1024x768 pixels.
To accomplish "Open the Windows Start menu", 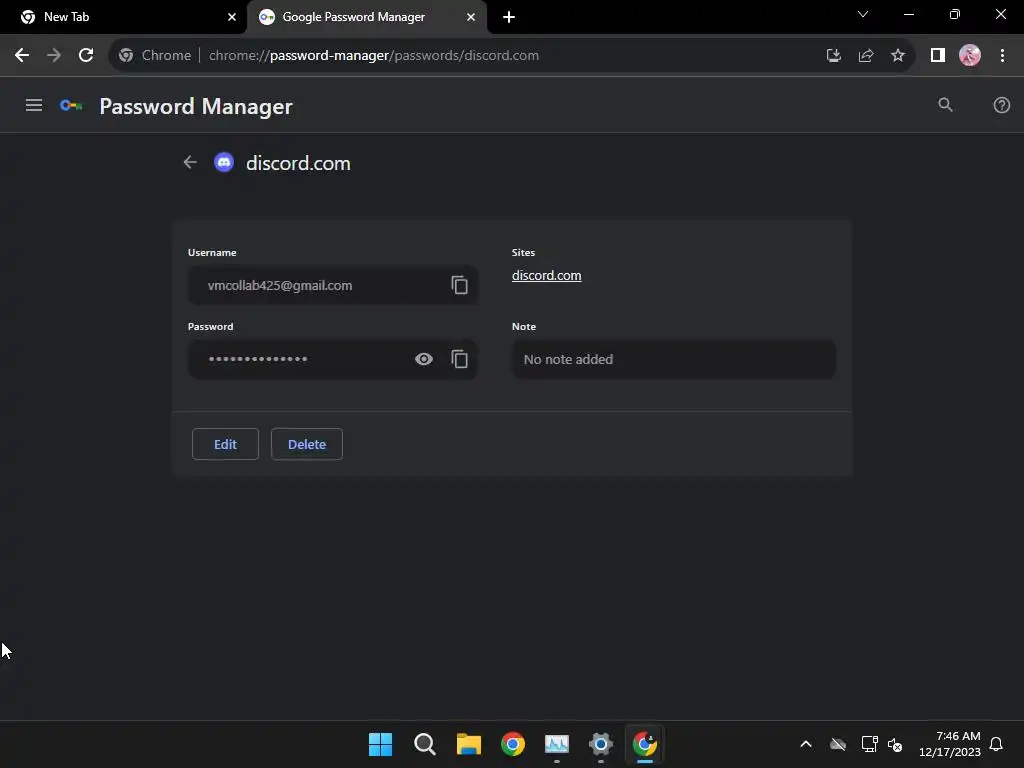I will point(380,744).
